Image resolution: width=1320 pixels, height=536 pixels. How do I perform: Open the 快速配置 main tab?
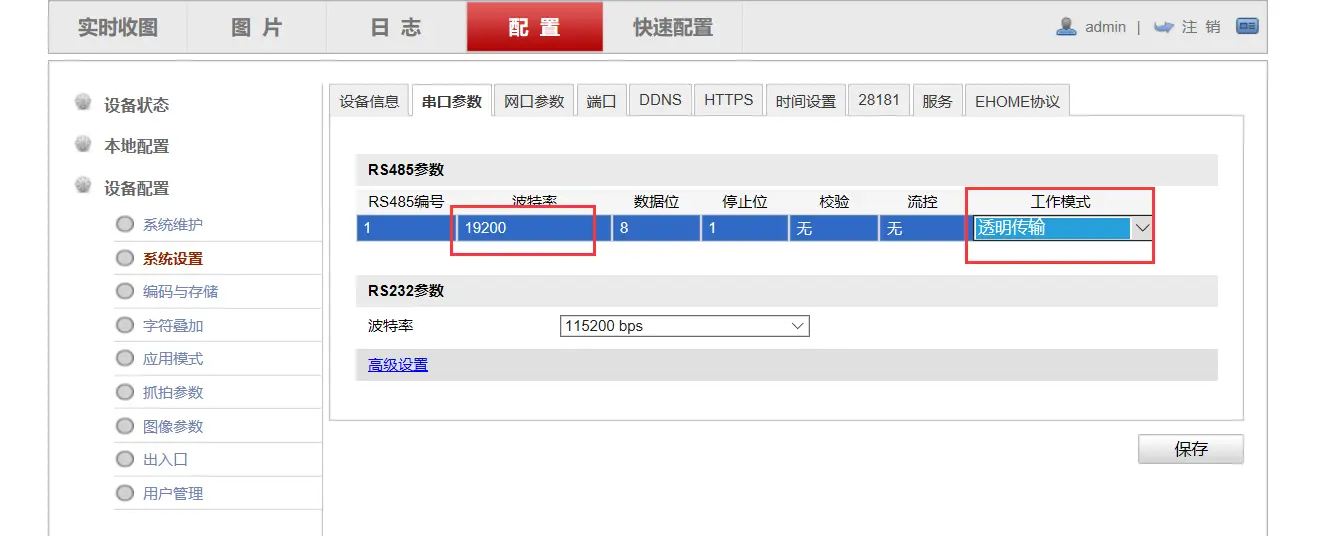(x=673, y=27)
